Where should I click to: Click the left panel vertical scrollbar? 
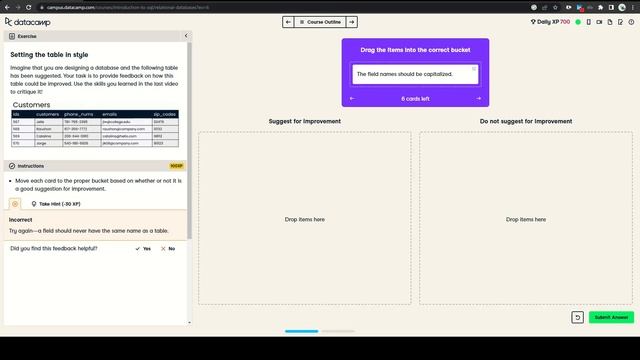pyautogui.click(x=189, y=141)
